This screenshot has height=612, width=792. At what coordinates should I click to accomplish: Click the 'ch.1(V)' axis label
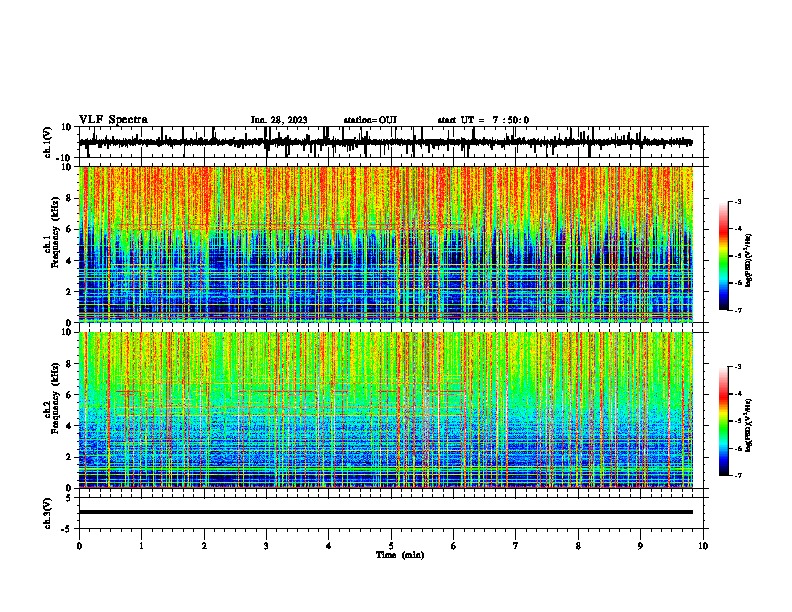point(48,142)
